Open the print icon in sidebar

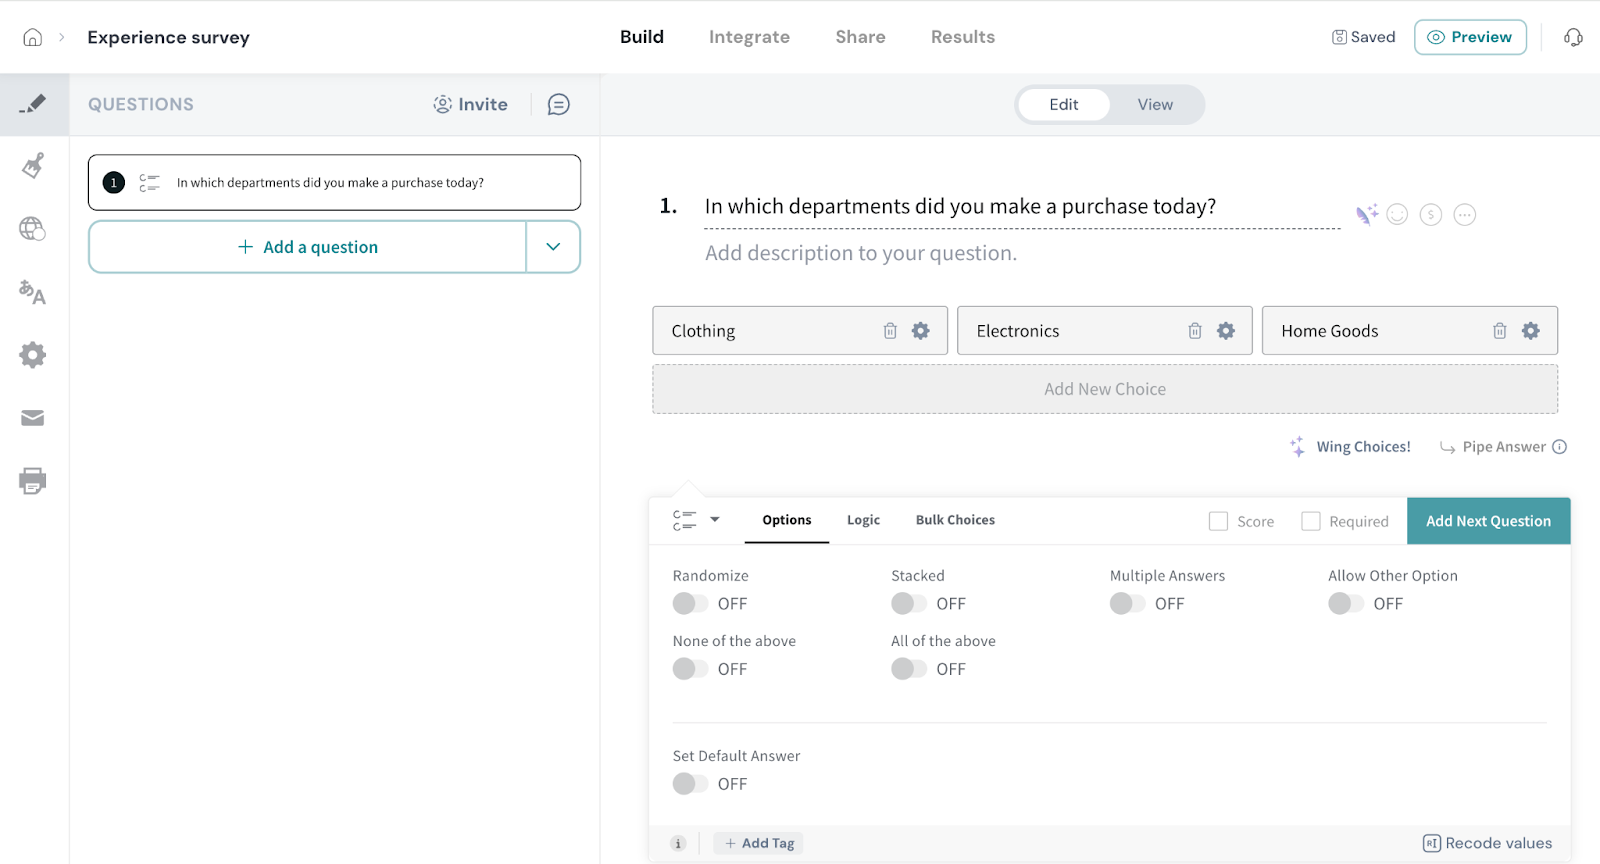33,481
